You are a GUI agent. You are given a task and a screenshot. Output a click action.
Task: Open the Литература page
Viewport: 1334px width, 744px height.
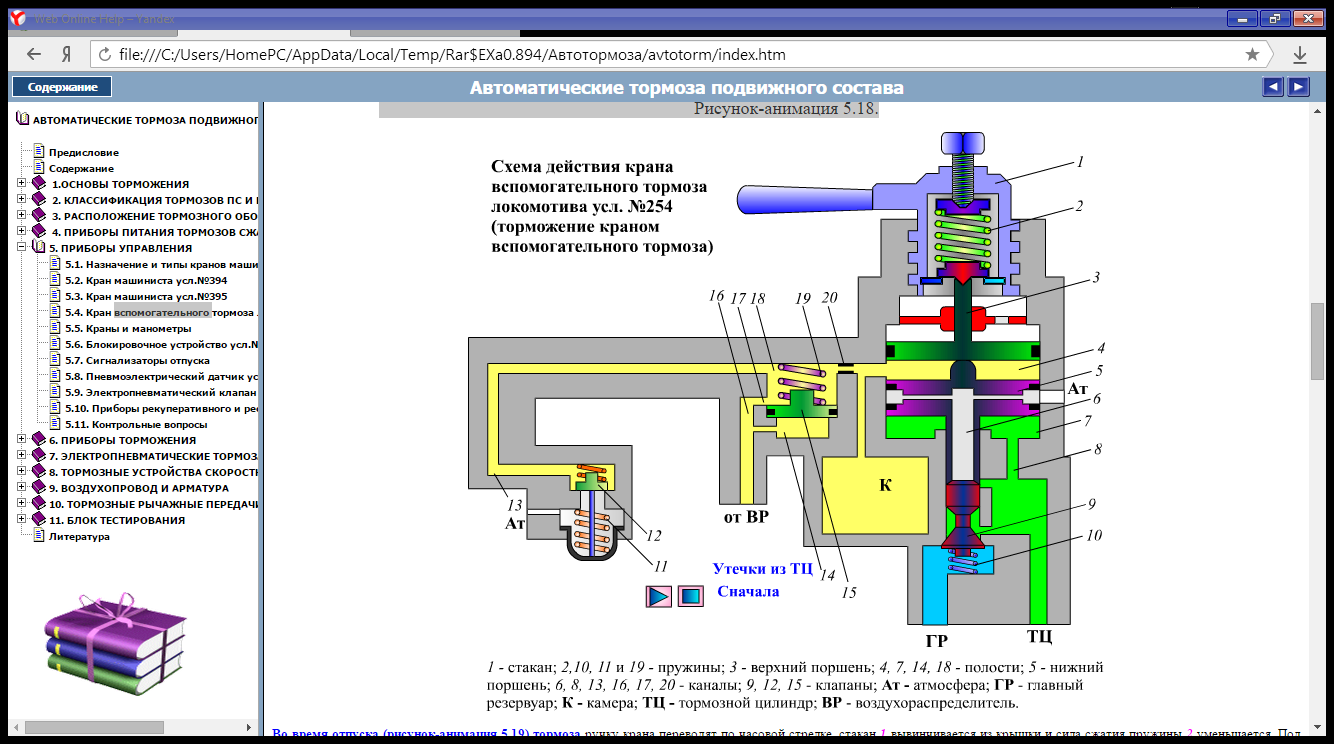79,536
